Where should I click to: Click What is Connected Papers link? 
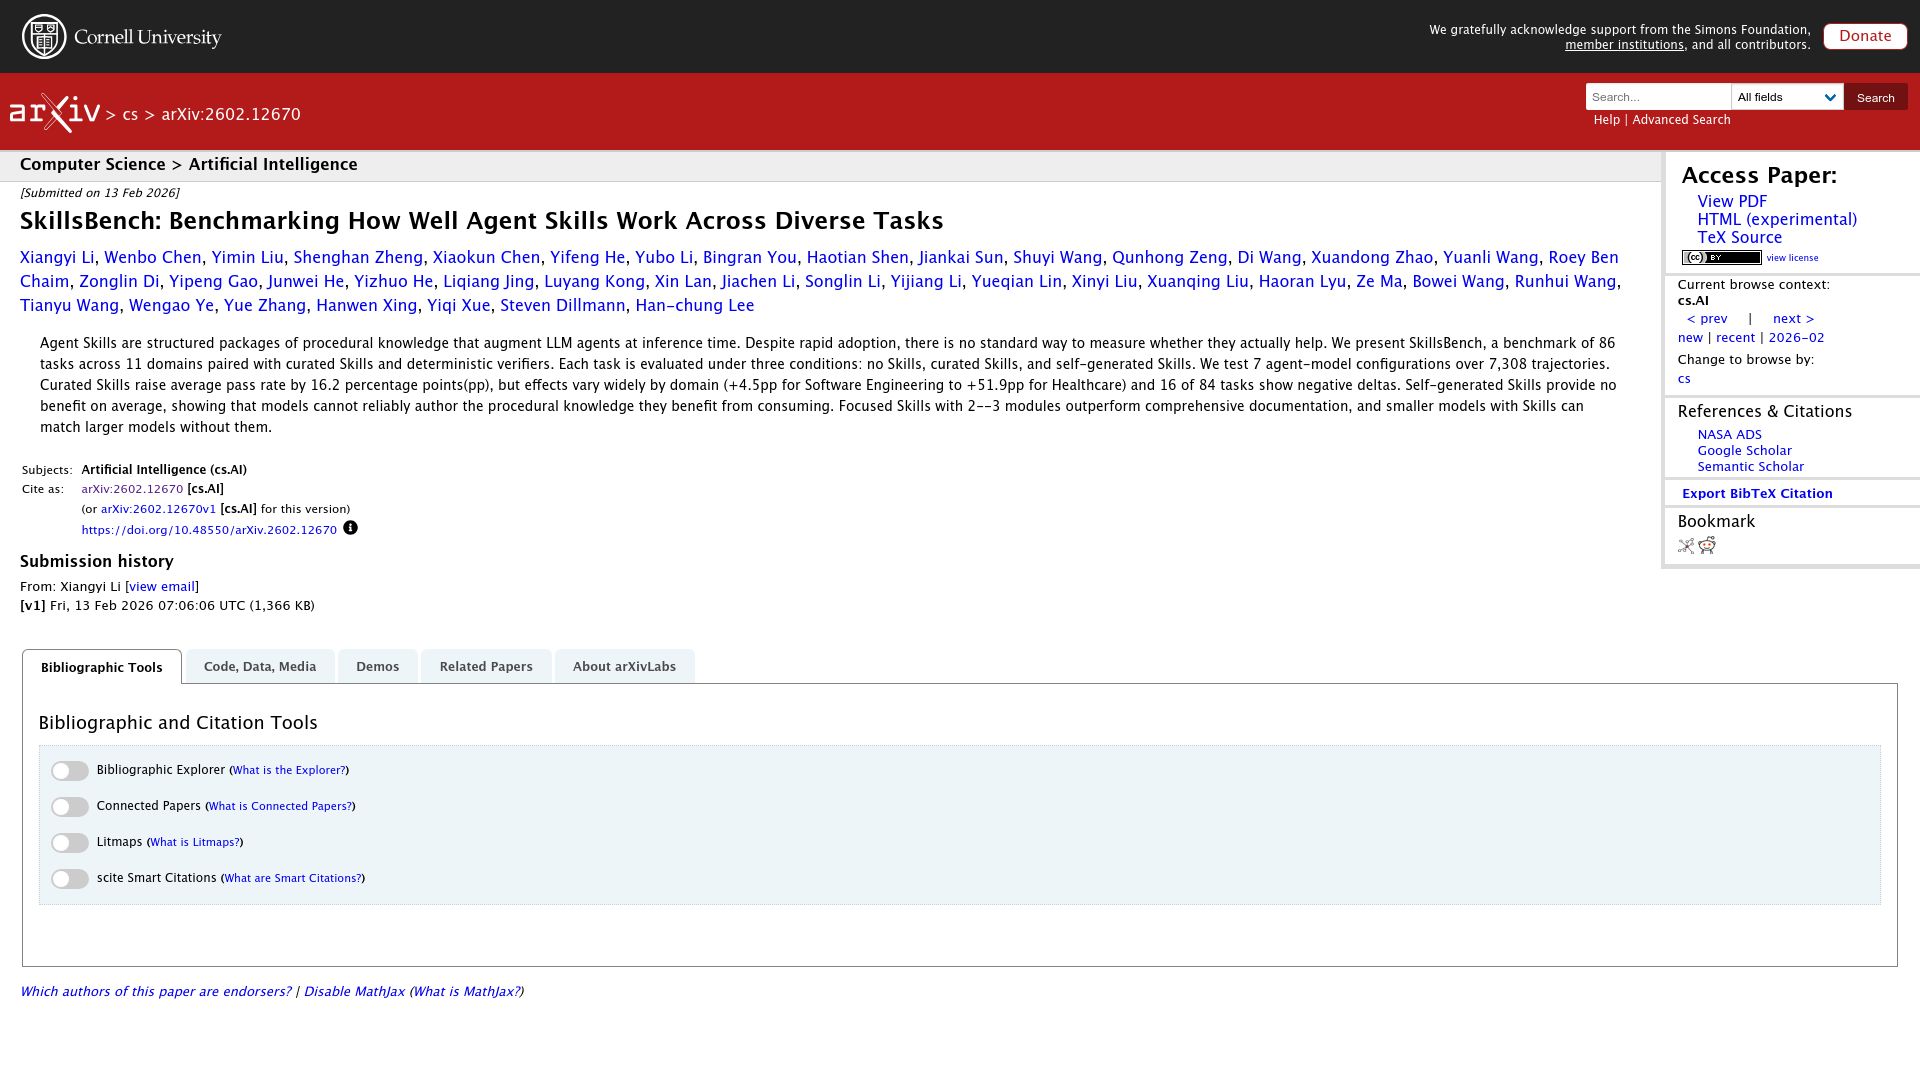280,806
